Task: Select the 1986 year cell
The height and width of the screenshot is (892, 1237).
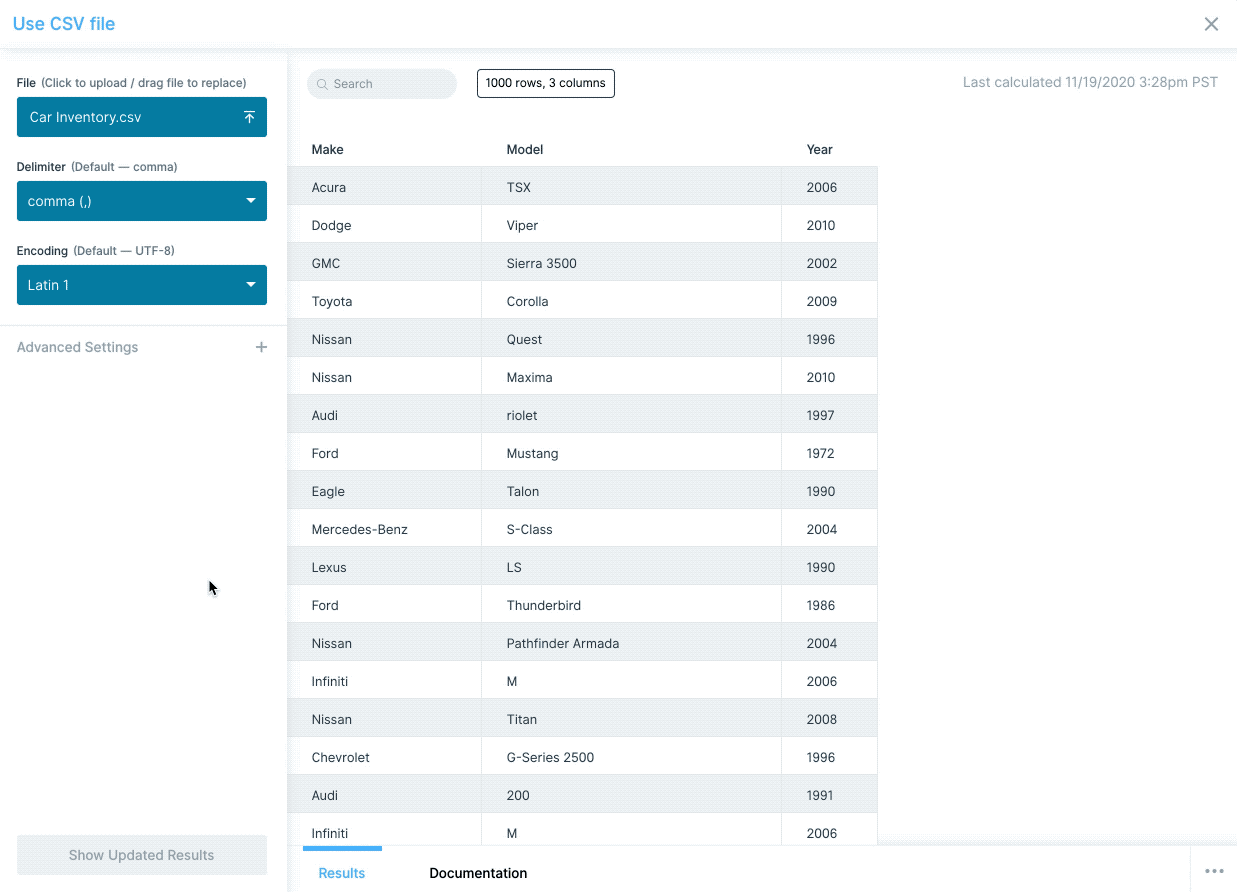Action: coord(830,605)
